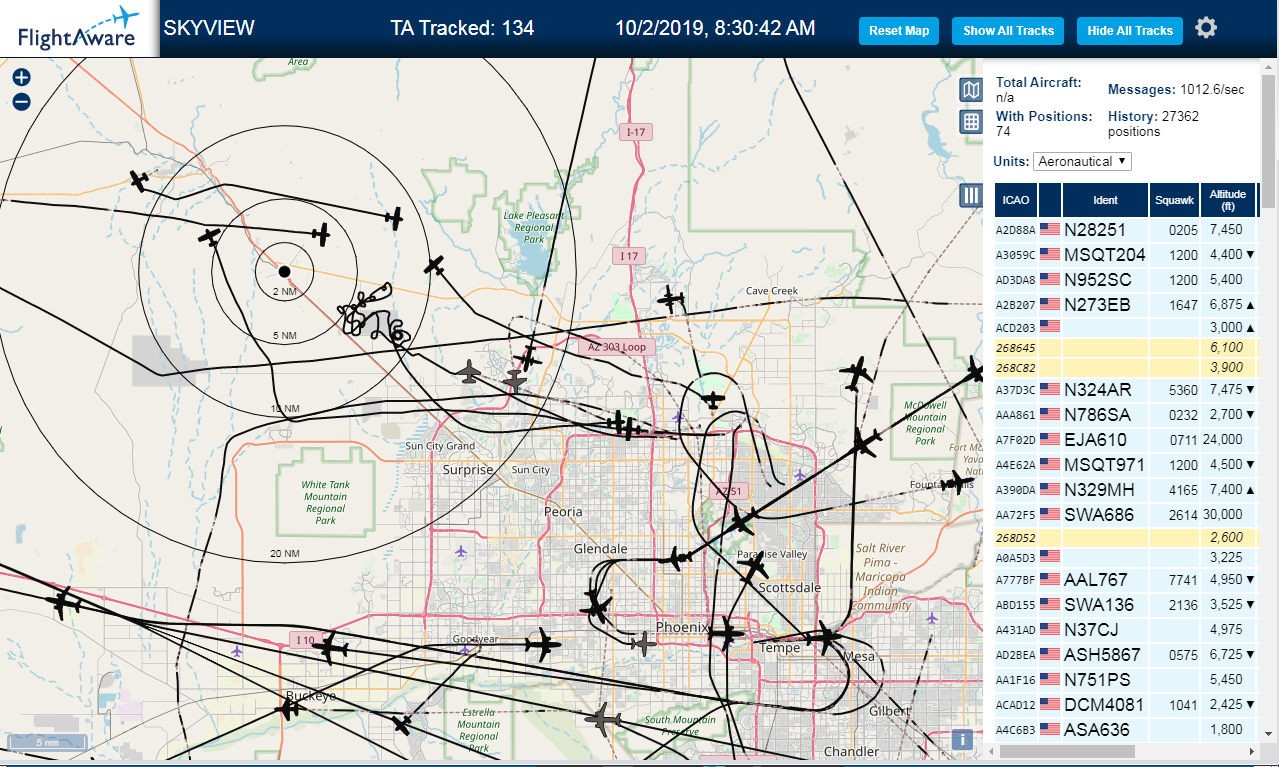This screenshot has width=1279, height=767.
Task: Sort table by ICAO column header
Action: [x=1015, y=200]
